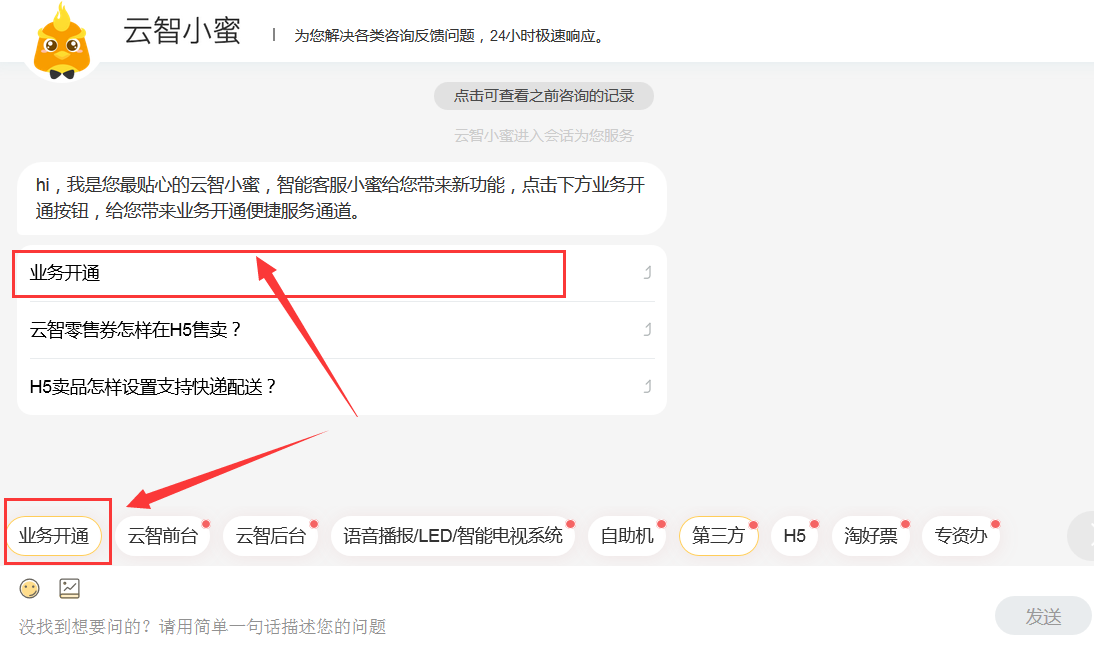Select the H5 category chip

pos(795,536)
